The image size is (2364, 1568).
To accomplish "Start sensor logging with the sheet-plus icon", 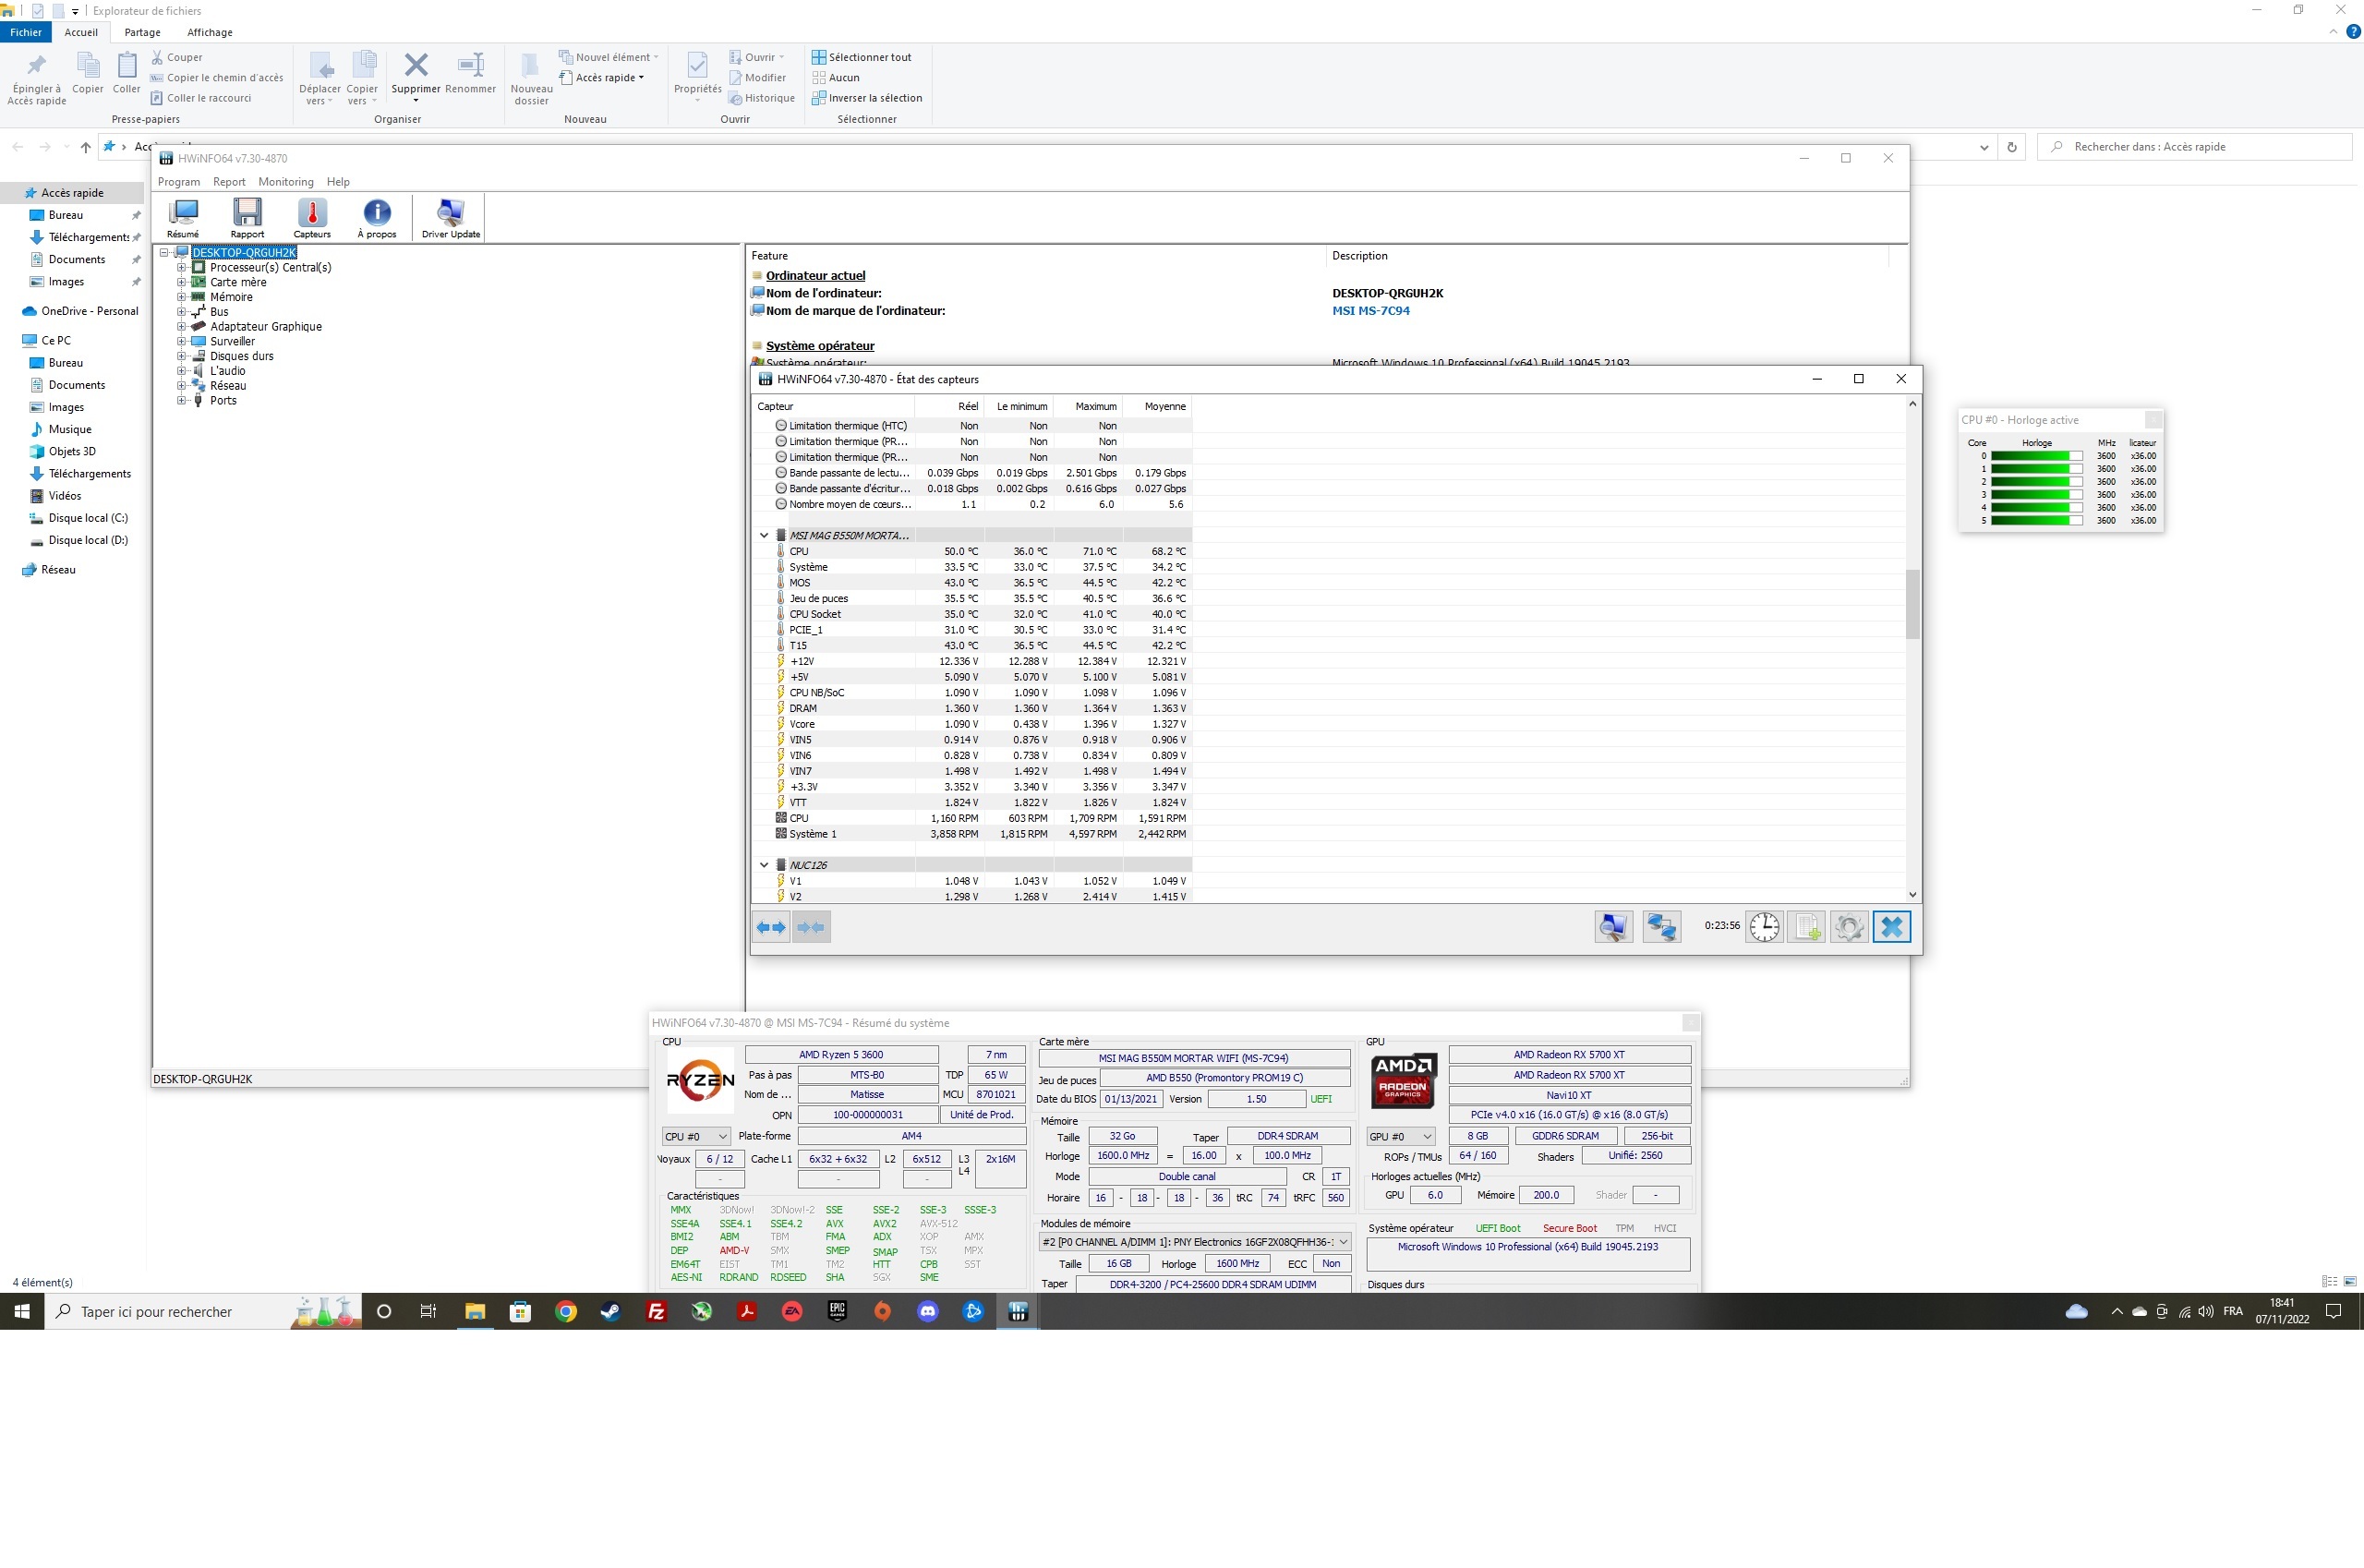I will (x=1807, y=927).
